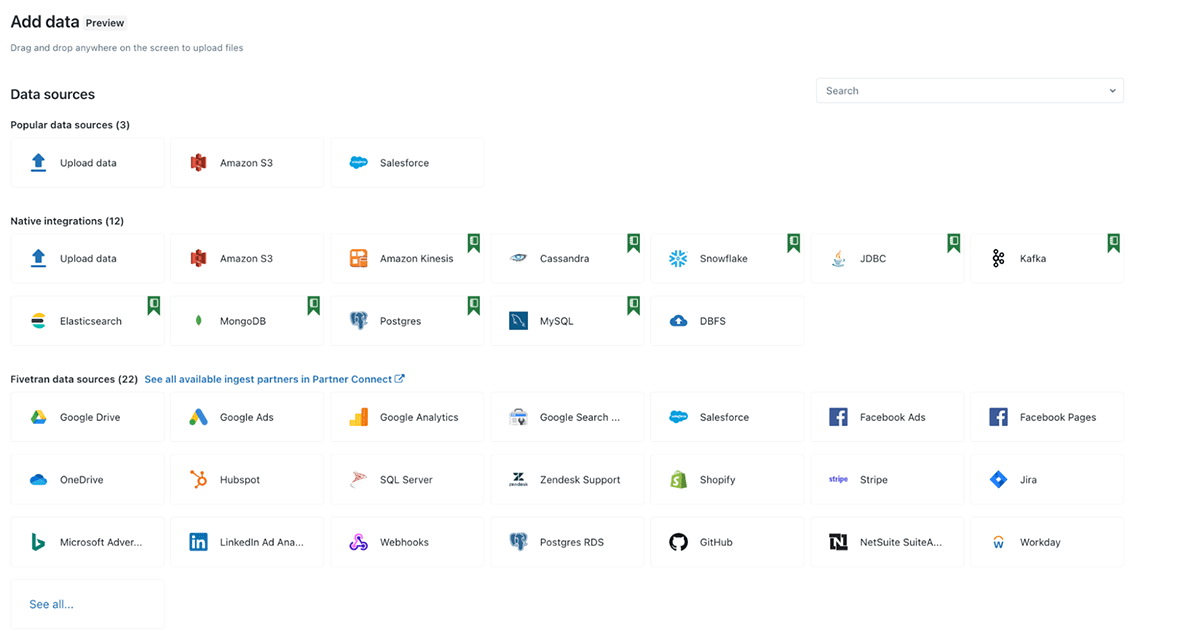
Task: Expand the Search dropdown arrow
Action: tap(1112, 91)
